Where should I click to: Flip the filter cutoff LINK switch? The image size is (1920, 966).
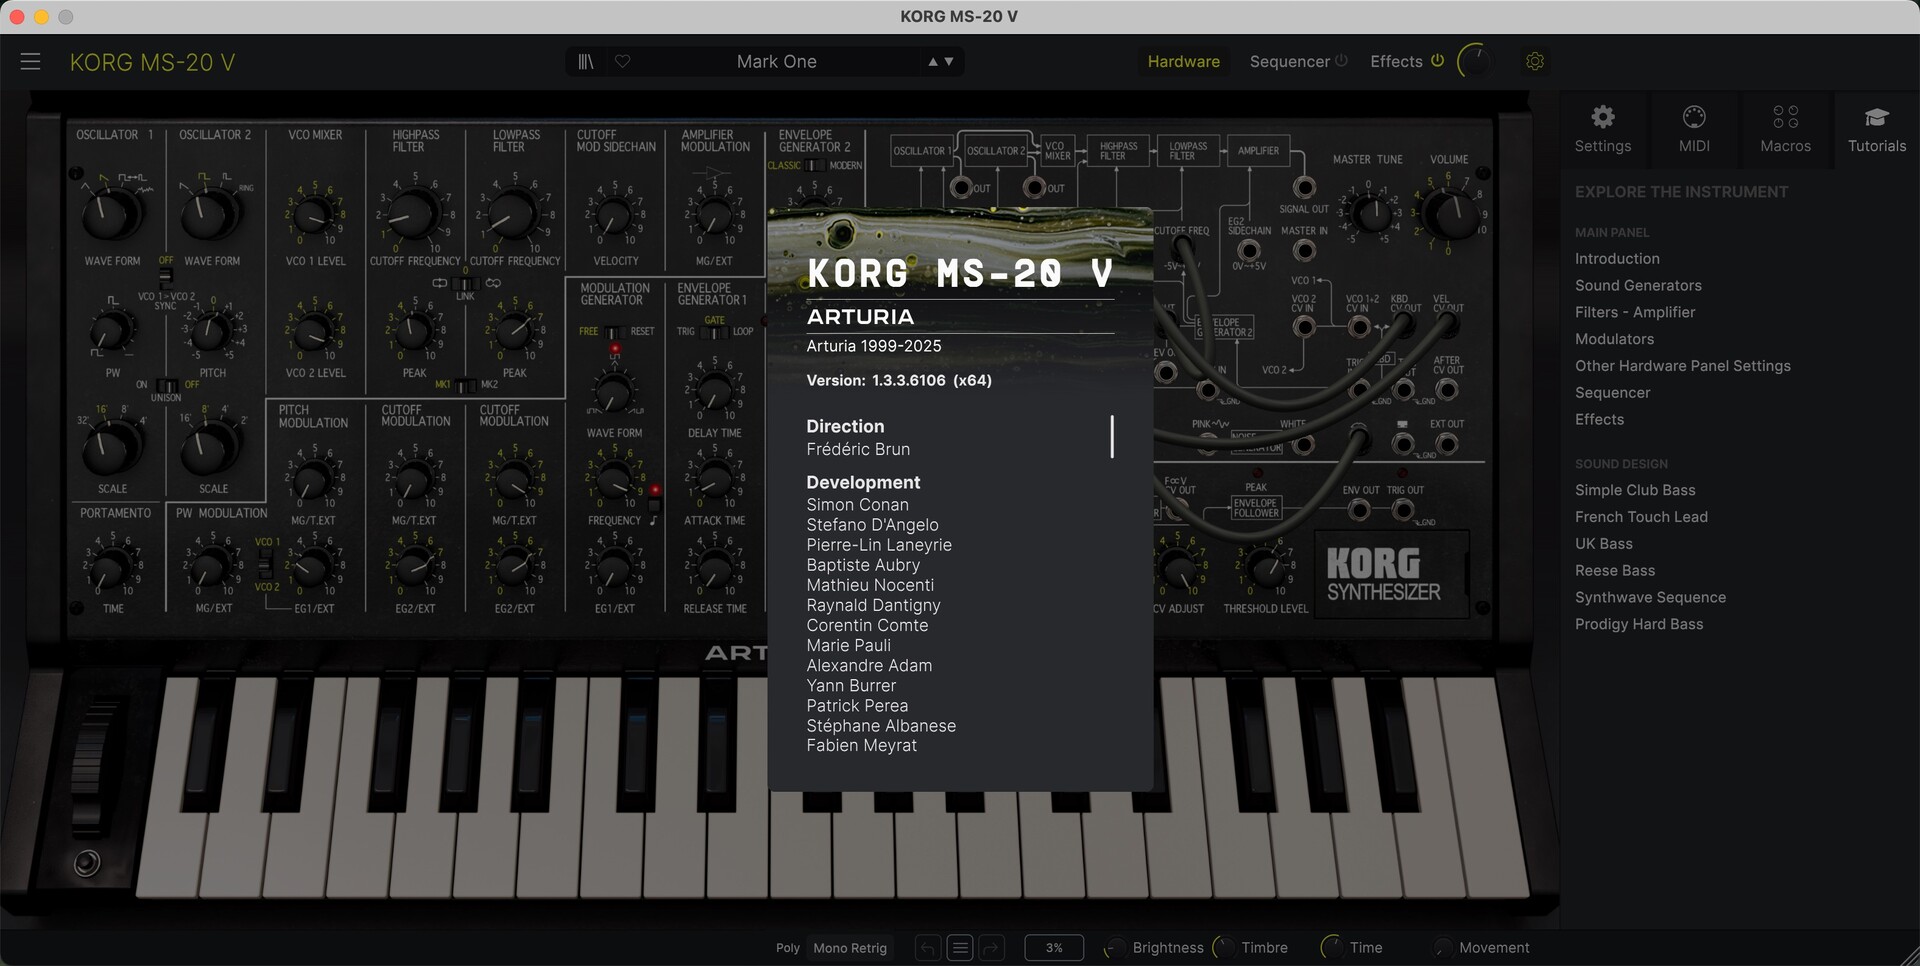pyautogui.click(x=465, y=284)
